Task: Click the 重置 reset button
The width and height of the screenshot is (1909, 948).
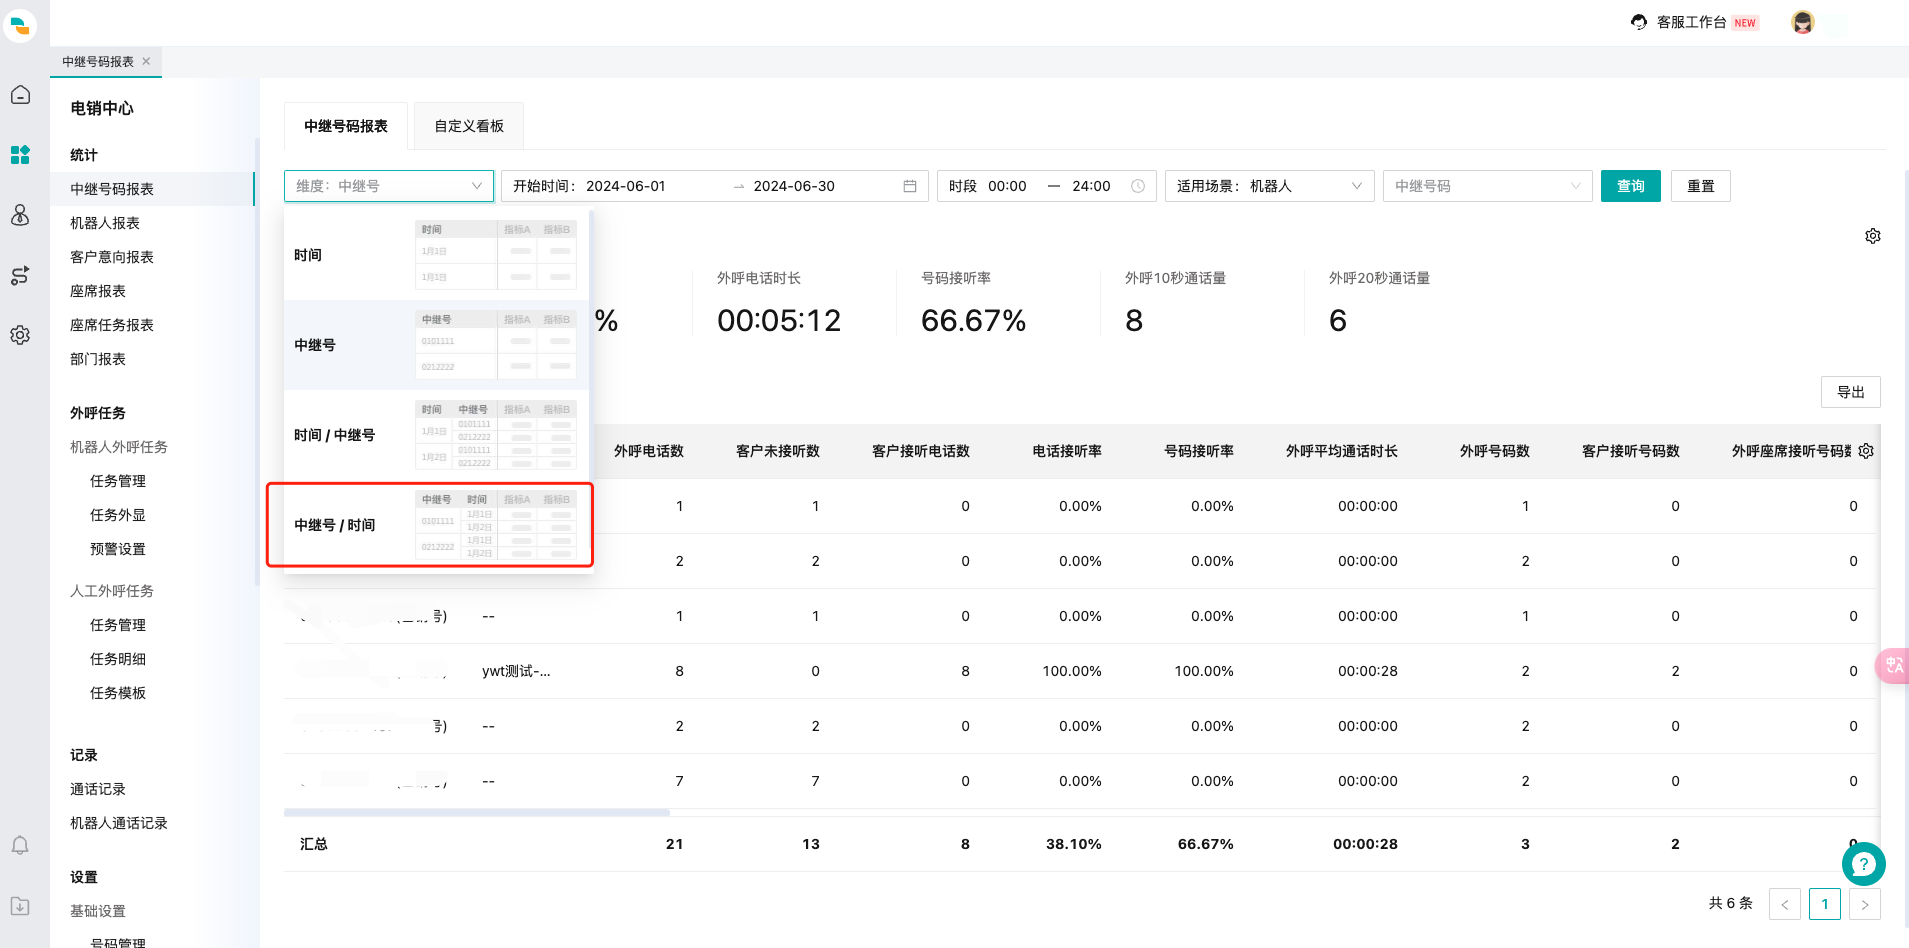Action: [x=1701, y=186]
